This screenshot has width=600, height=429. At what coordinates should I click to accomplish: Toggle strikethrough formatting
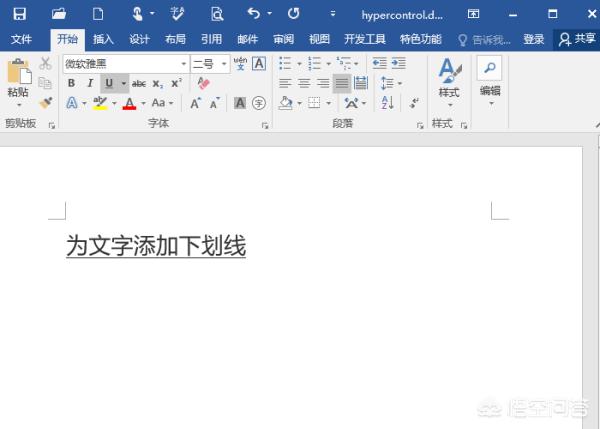[139, 83]
